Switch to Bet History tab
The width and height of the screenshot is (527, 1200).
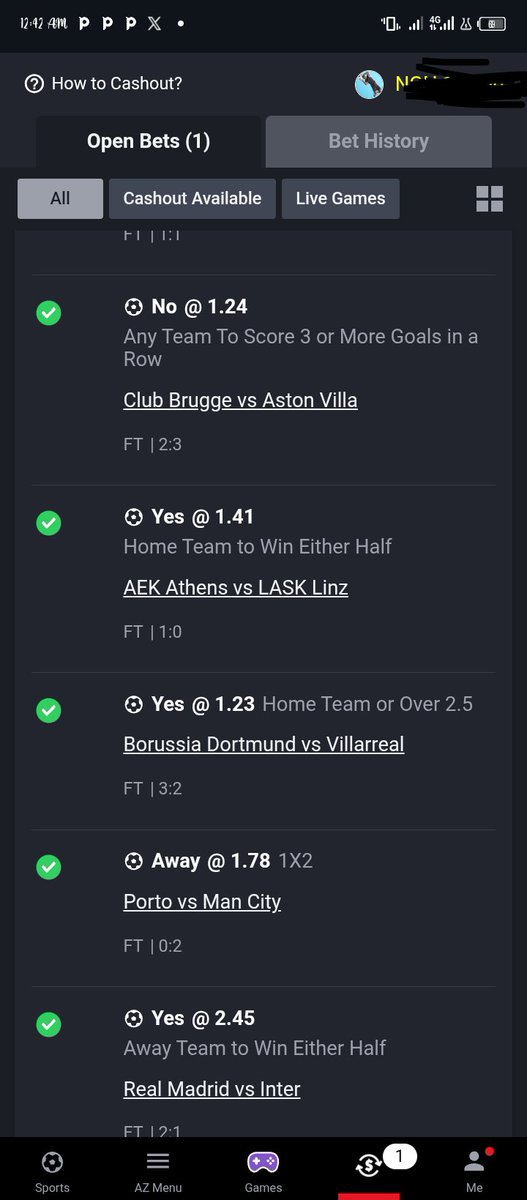(378, 141)
